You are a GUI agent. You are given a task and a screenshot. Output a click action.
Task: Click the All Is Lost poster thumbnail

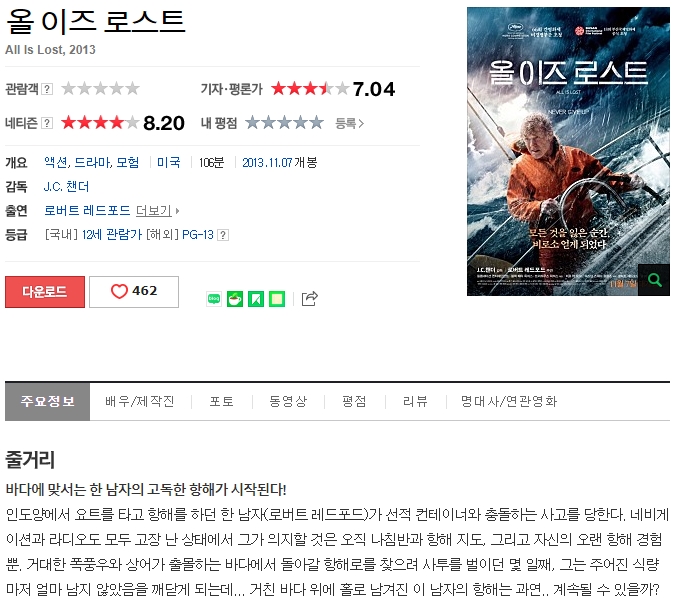click(x=568, y=151)
